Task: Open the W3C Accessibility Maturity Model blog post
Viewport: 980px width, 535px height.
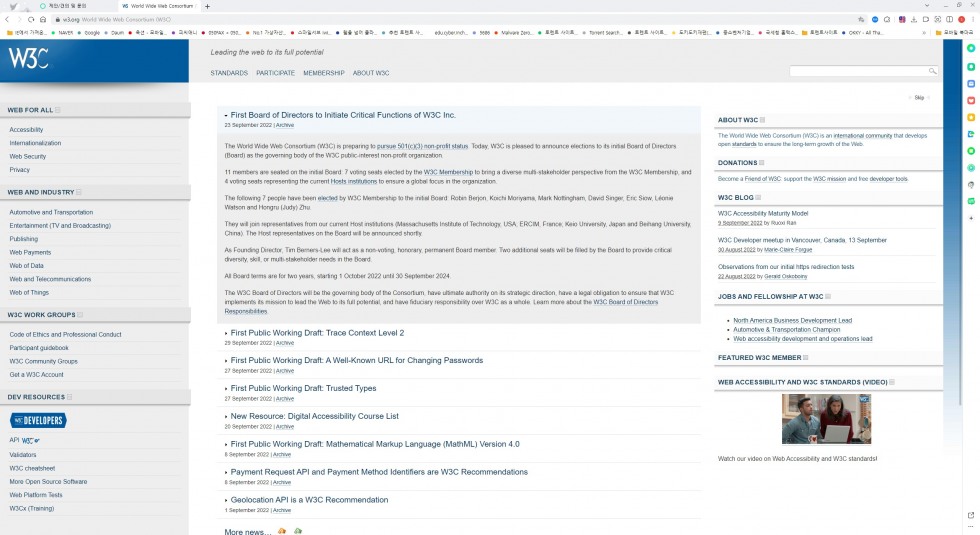Action: point(762,214)
